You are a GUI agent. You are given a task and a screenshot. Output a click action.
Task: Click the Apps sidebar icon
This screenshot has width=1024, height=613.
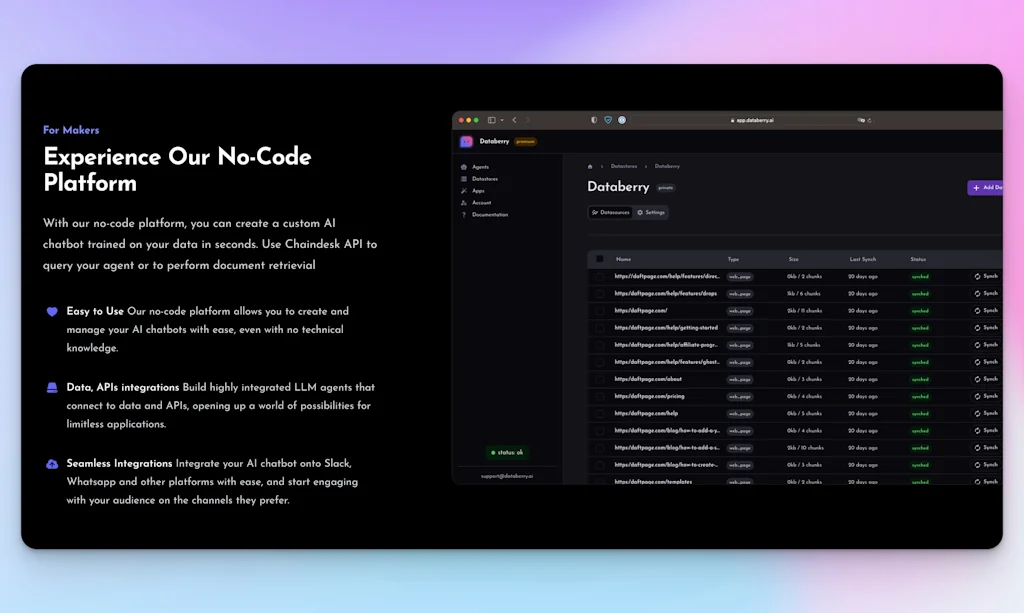click(x=464, y=191)
